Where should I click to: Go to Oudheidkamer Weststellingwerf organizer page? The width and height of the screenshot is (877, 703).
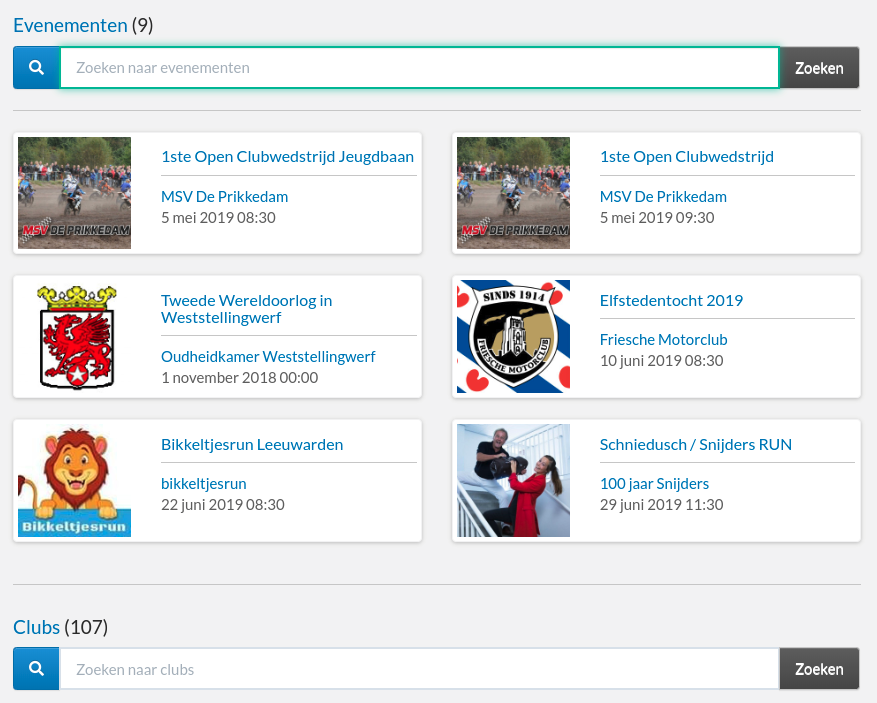(267, 357)
